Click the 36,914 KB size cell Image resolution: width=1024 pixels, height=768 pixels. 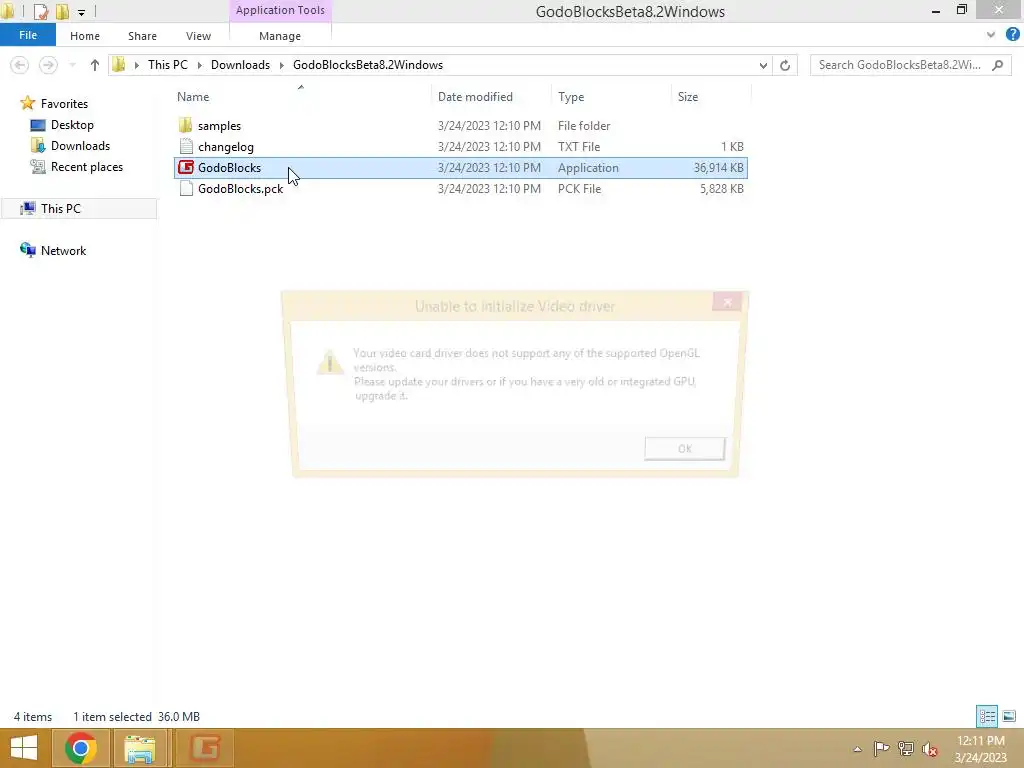pos(718,168)
